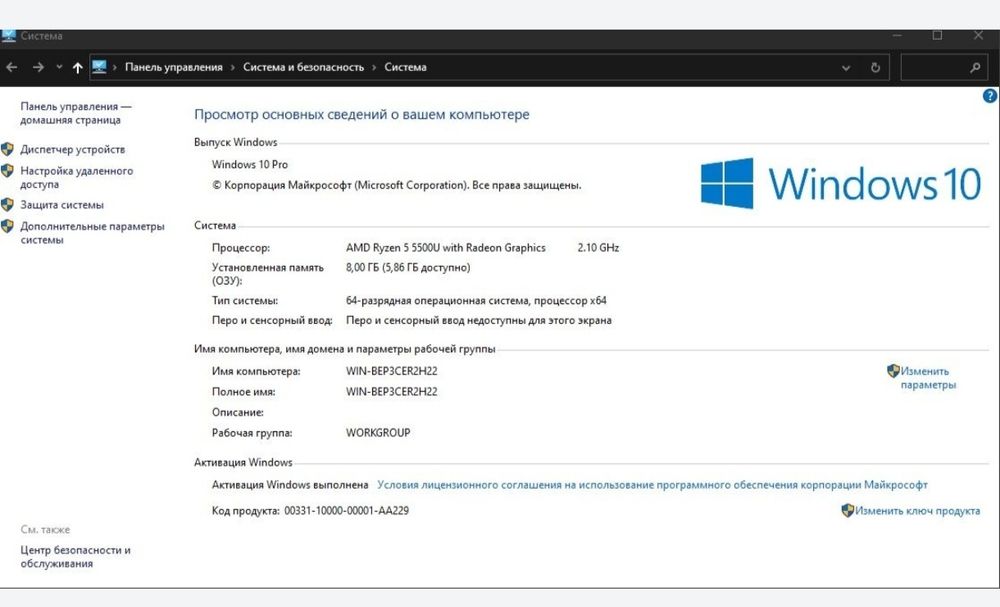
Task: Click the search magnifier icon
Action: 974,67
